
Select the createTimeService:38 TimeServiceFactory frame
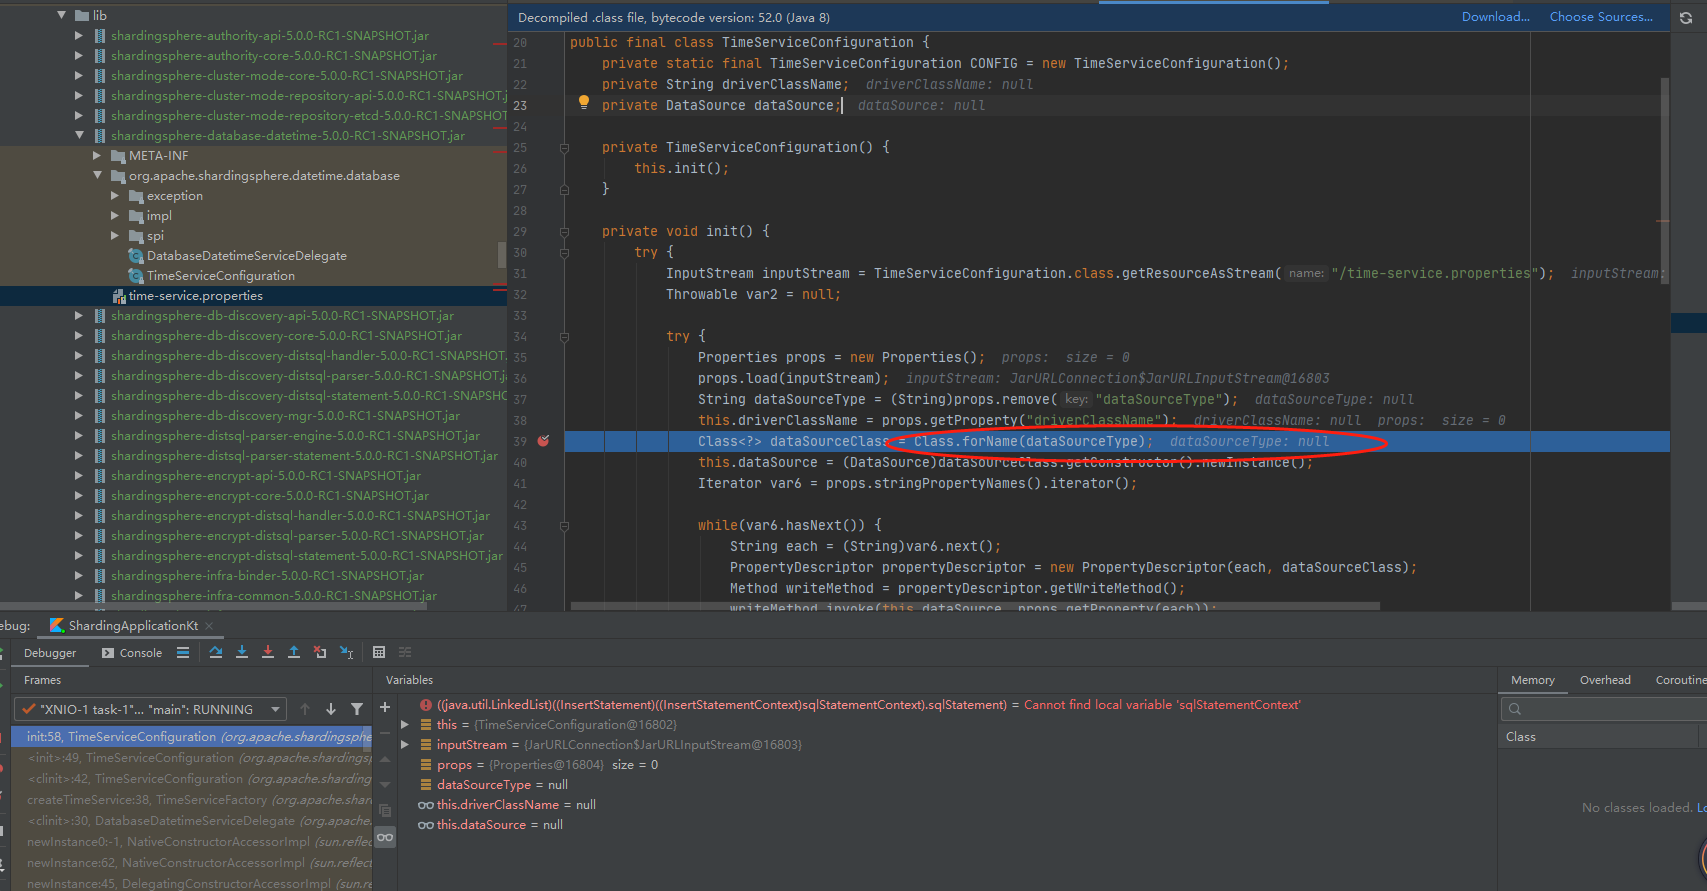coord(192,800)
